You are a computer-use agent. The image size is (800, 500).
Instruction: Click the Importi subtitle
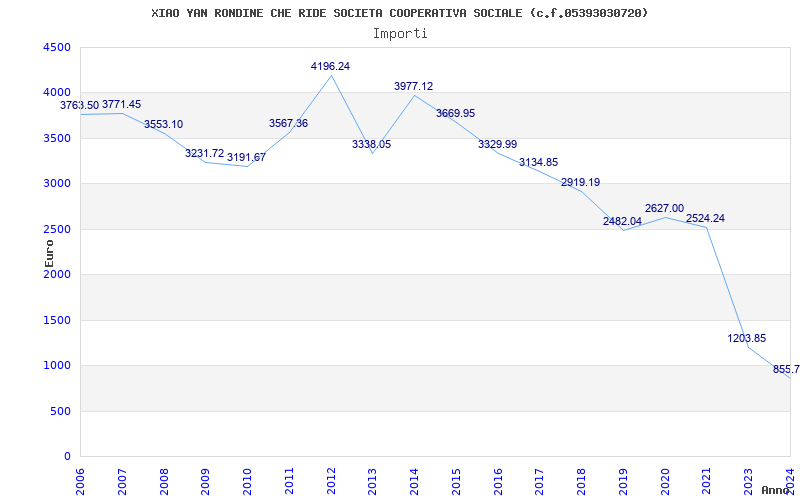[x=400, y=34]
